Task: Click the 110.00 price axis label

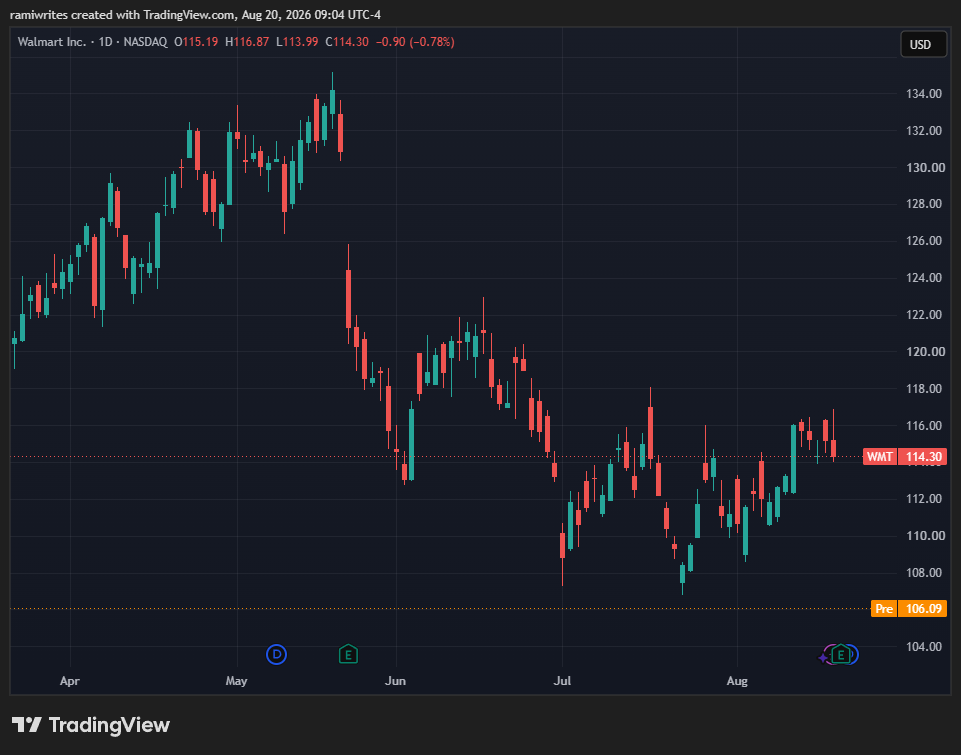Action: tap(925, 536)
